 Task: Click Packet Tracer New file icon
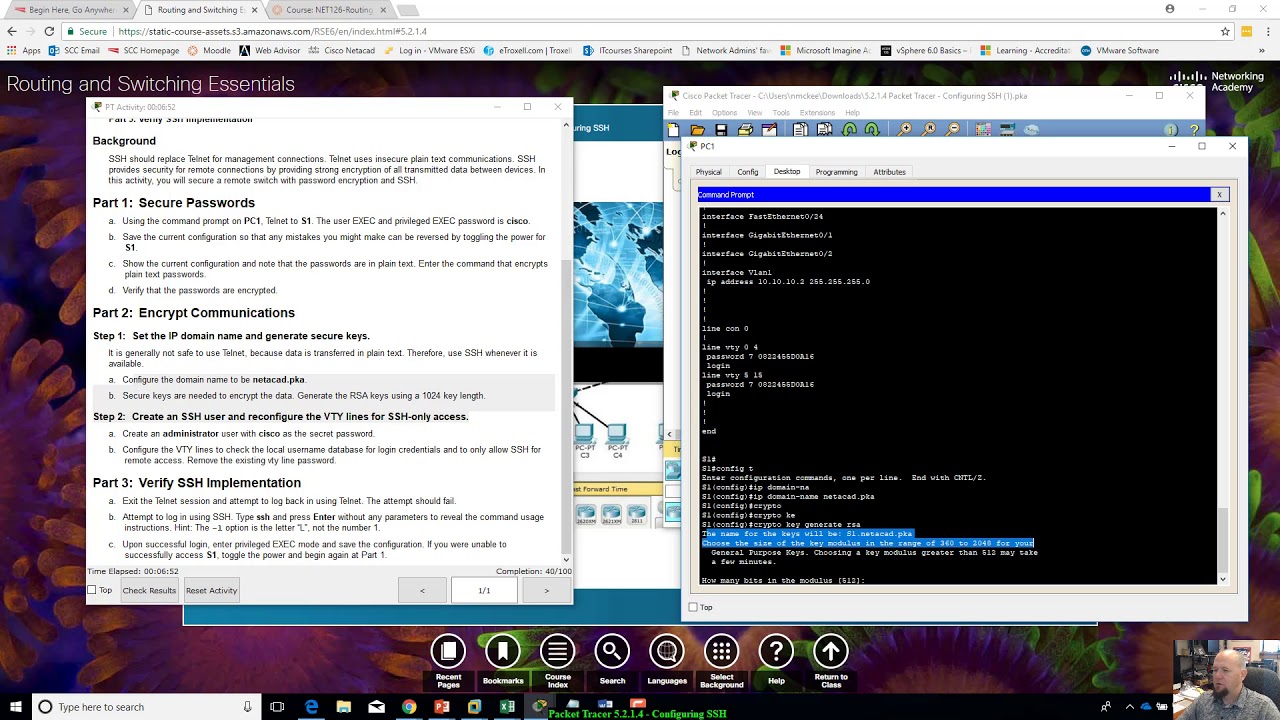pos(673,130)
